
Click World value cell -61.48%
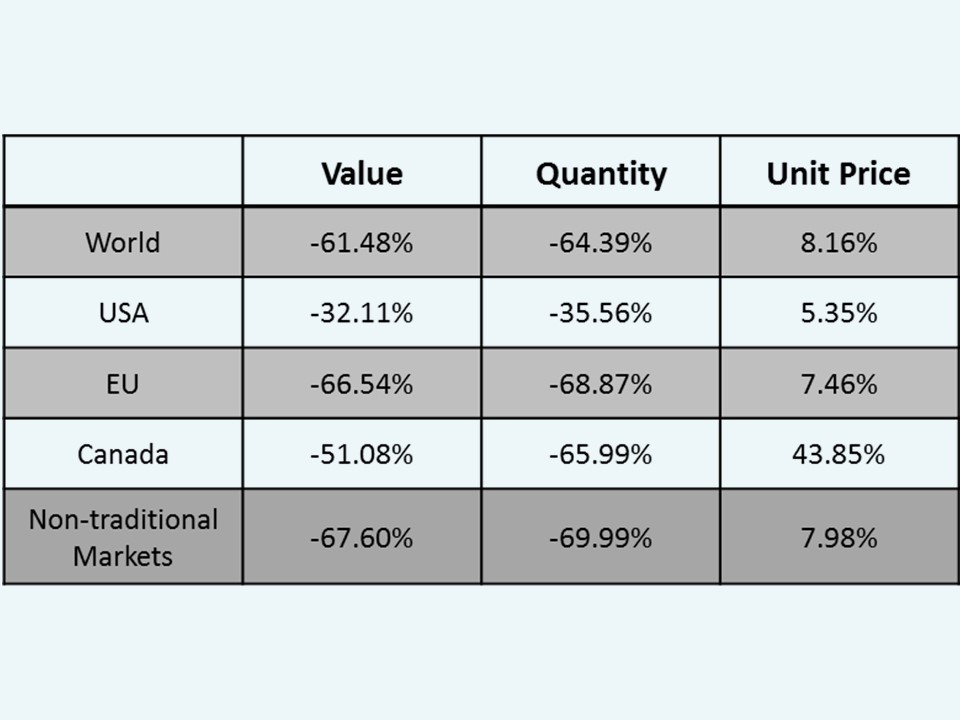click(x=361, y=242)
